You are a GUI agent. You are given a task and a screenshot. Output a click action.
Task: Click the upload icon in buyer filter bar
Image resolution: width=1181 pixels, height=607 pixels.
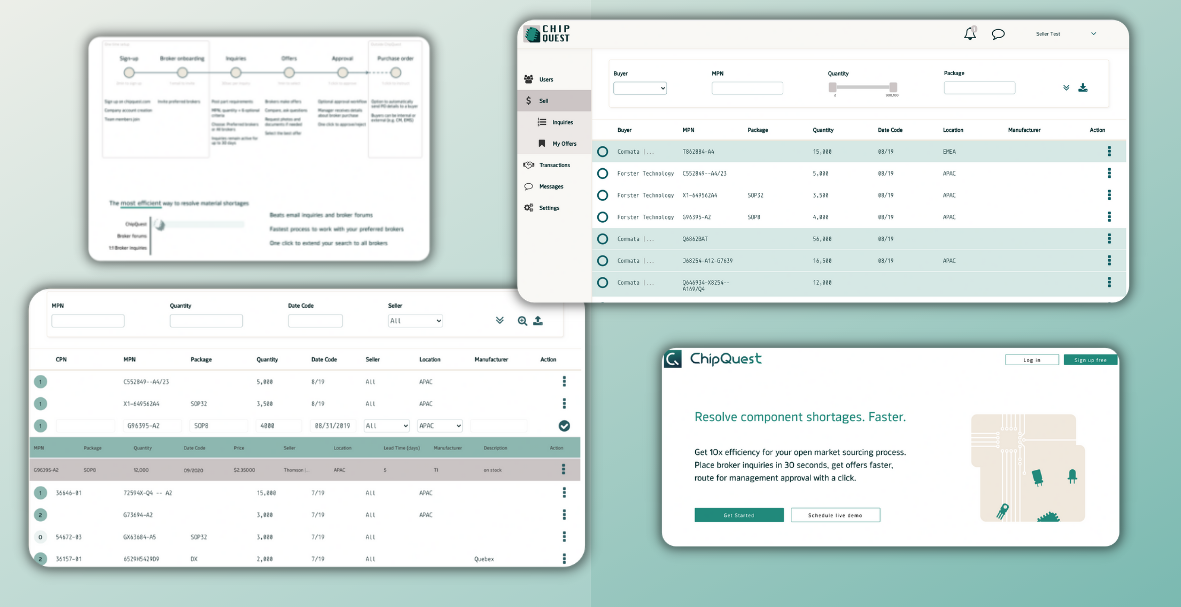click(538, 321)
